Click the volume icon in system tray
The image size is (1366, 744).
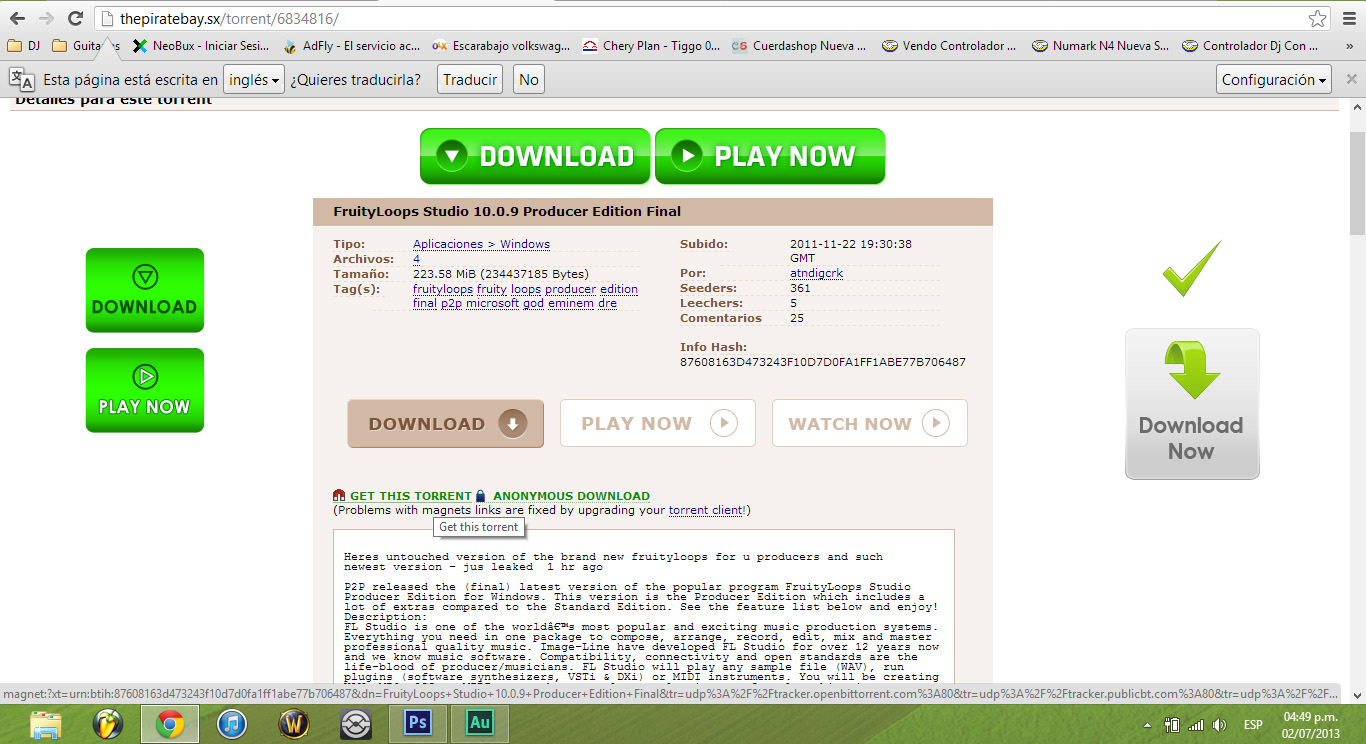[1219, 724]
